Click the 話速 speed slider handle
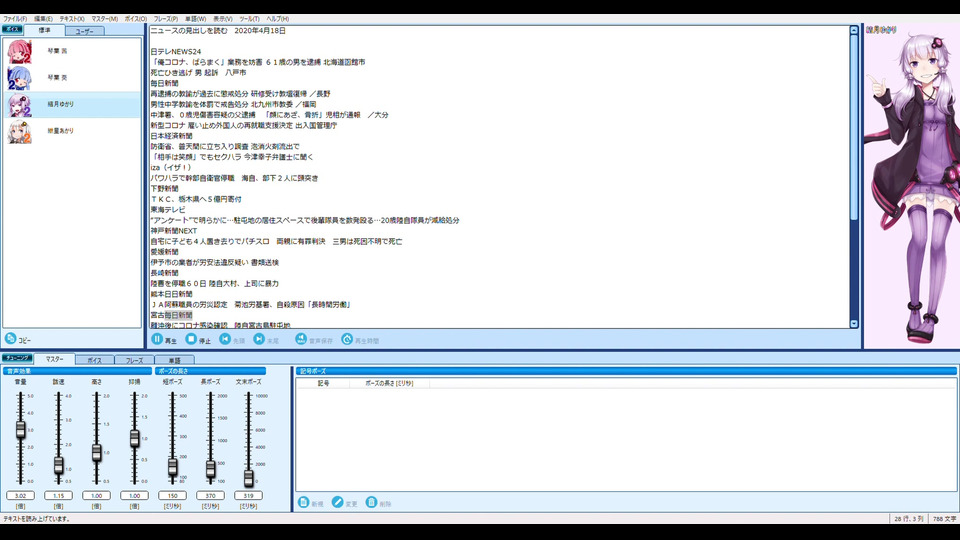 (59, 465)
